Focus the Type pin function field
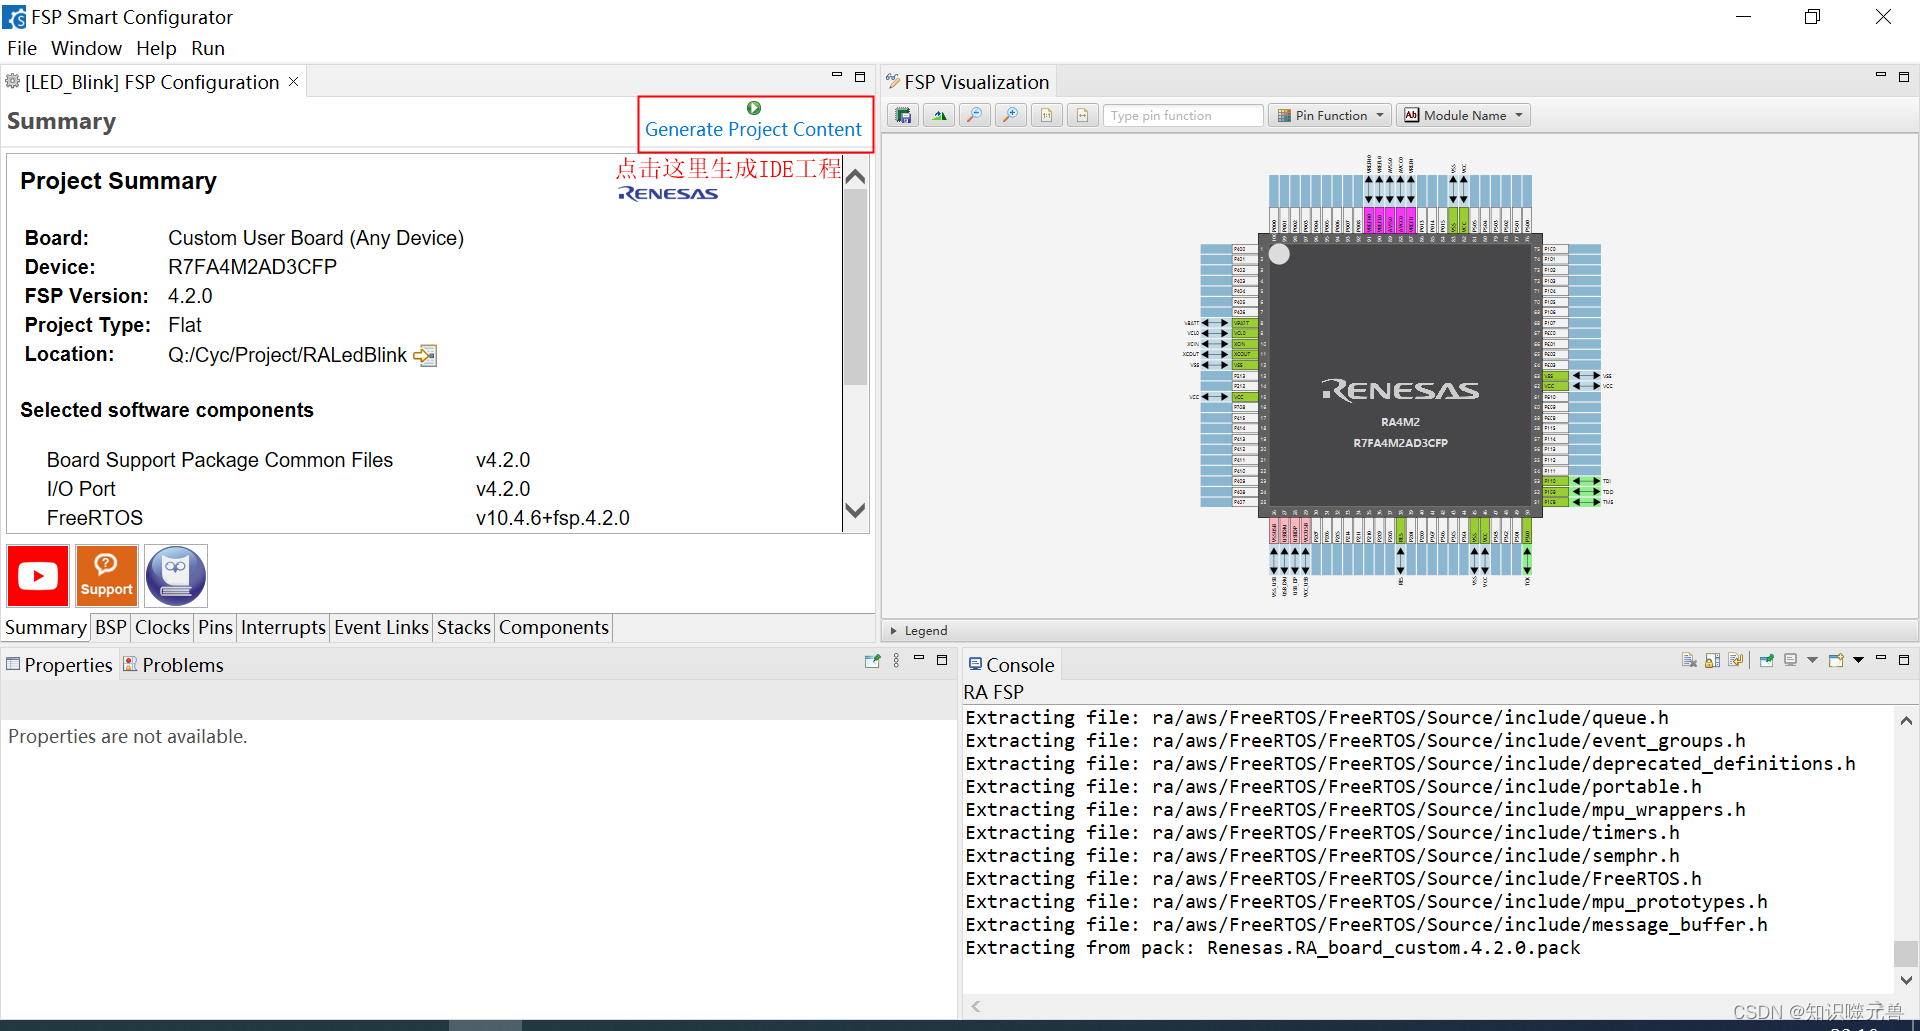1920x1031 pixels. [x=1183, y=116]
